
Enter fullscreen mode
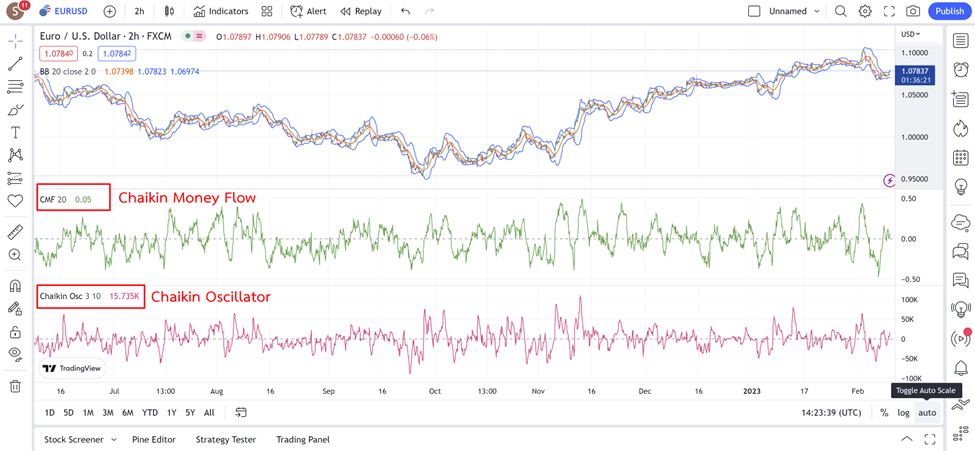(x=889, y=11)
